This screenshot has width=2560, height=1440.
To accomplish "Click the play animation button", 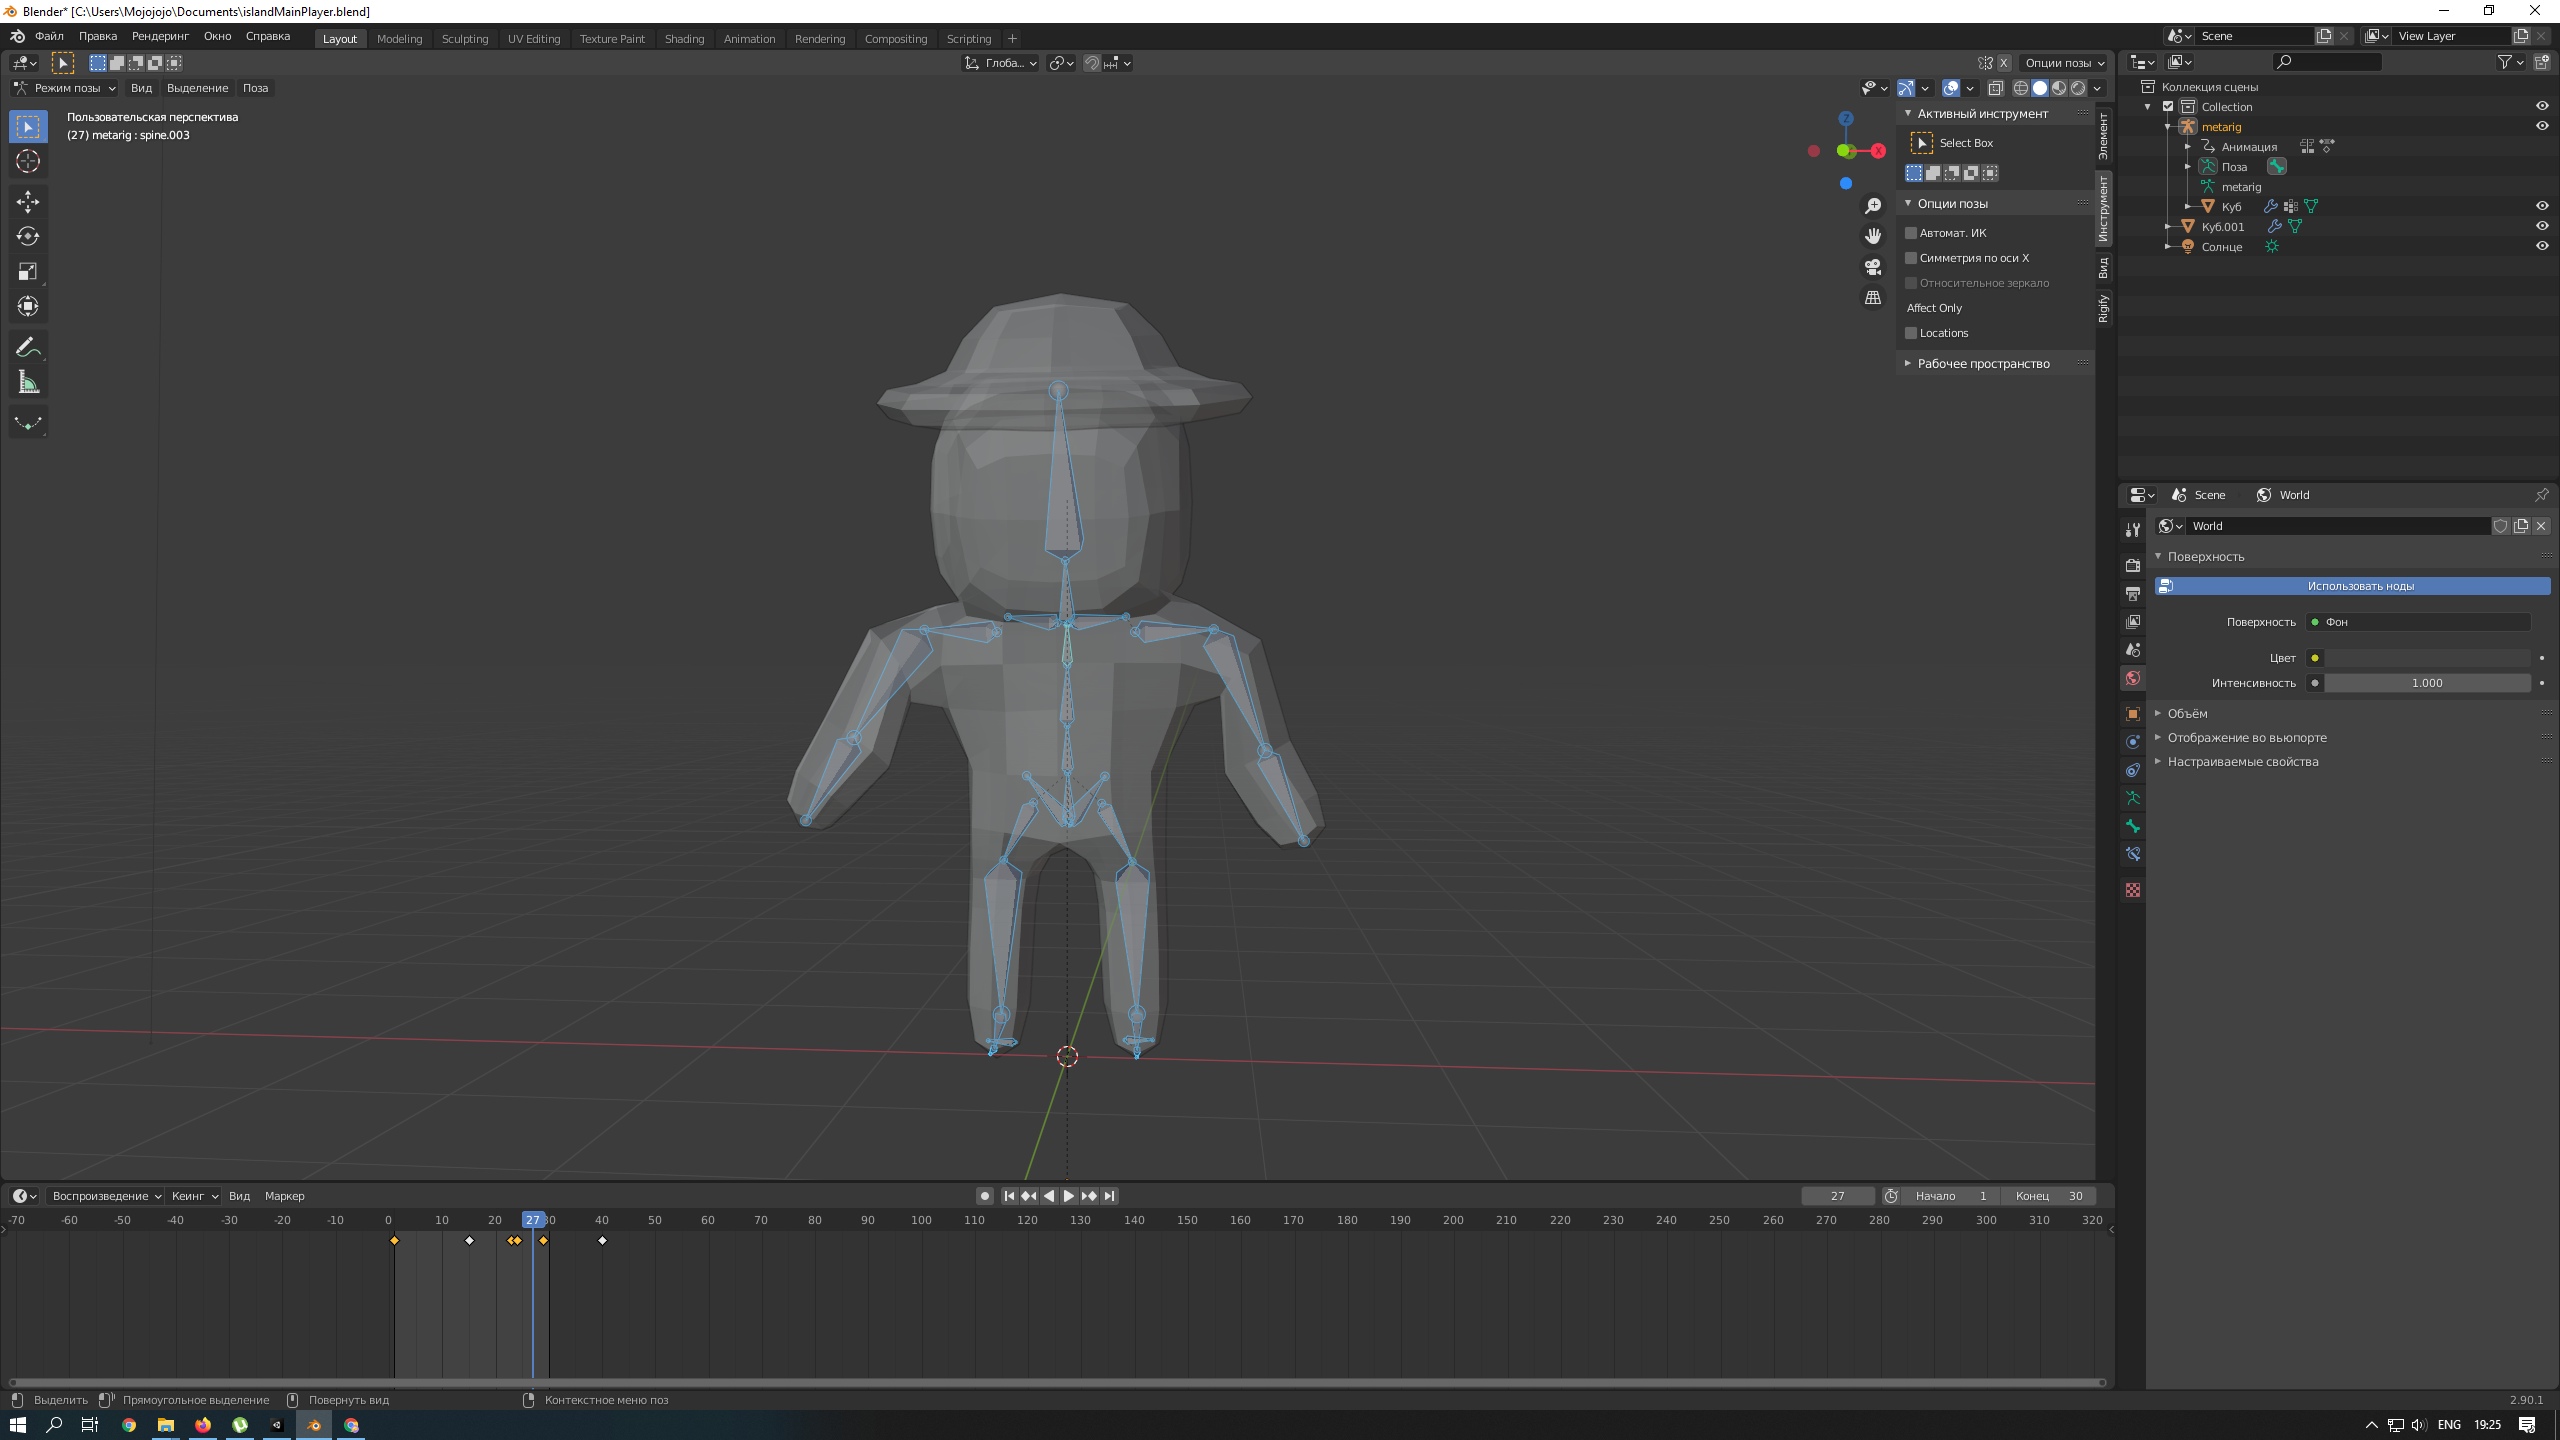I will click(x=1068, y=1196).
